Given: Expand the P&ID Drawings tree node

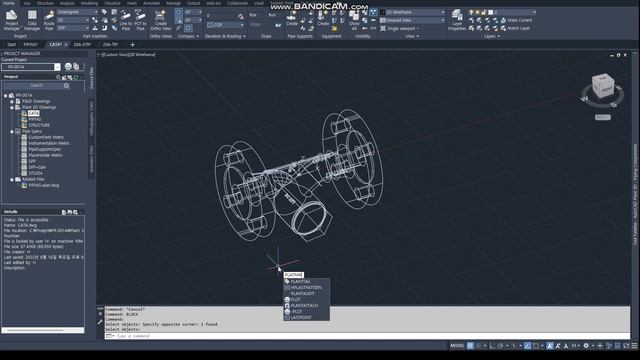Looking at the screenshot, I should [x=12, y=101].
